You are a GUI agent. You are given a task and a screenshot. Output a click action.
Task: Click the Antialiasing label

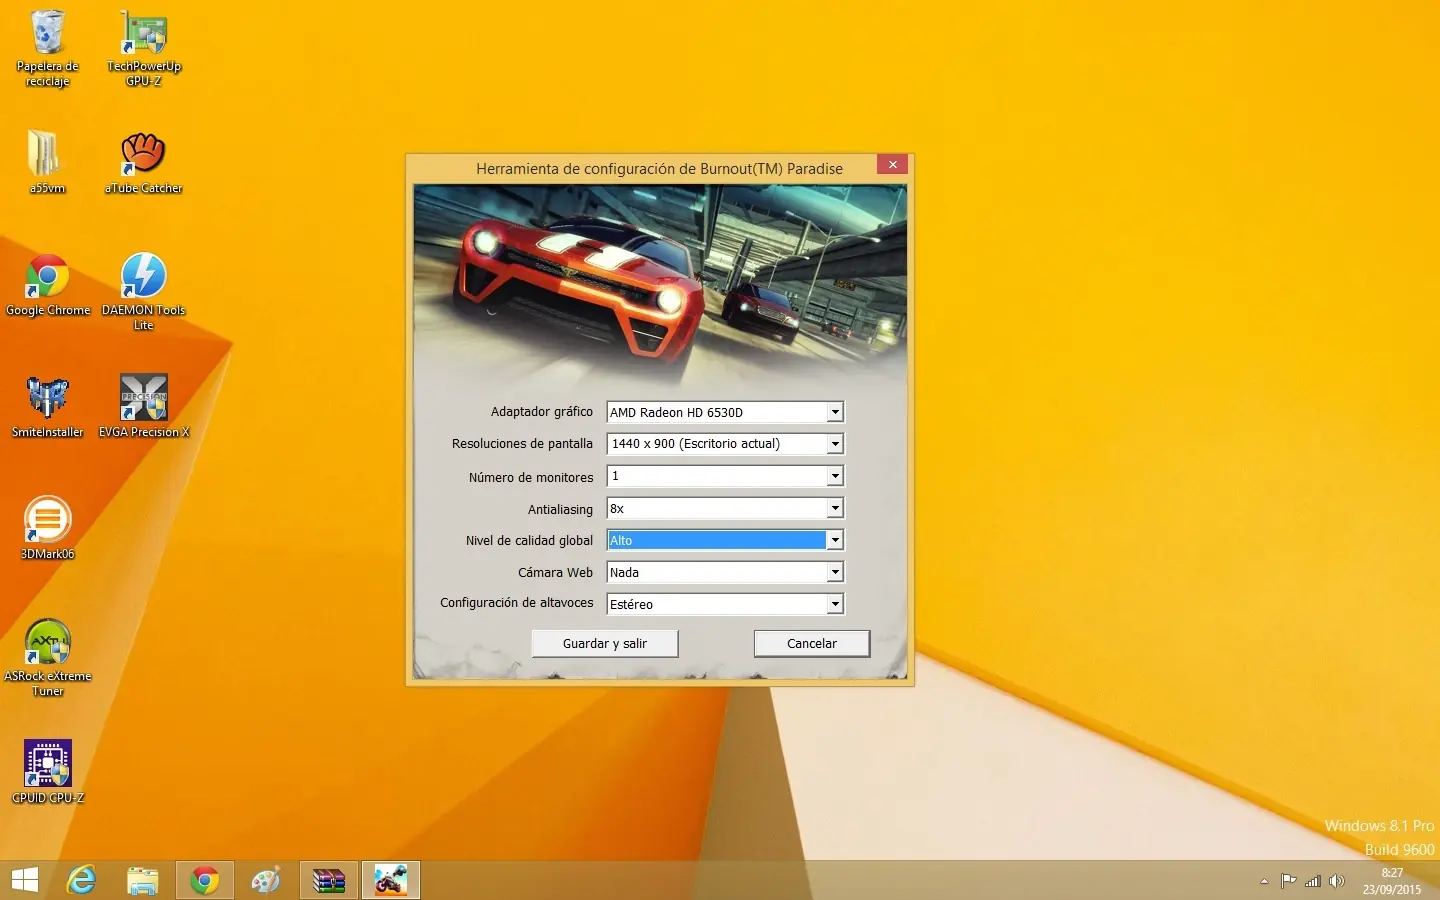point(560,509)
